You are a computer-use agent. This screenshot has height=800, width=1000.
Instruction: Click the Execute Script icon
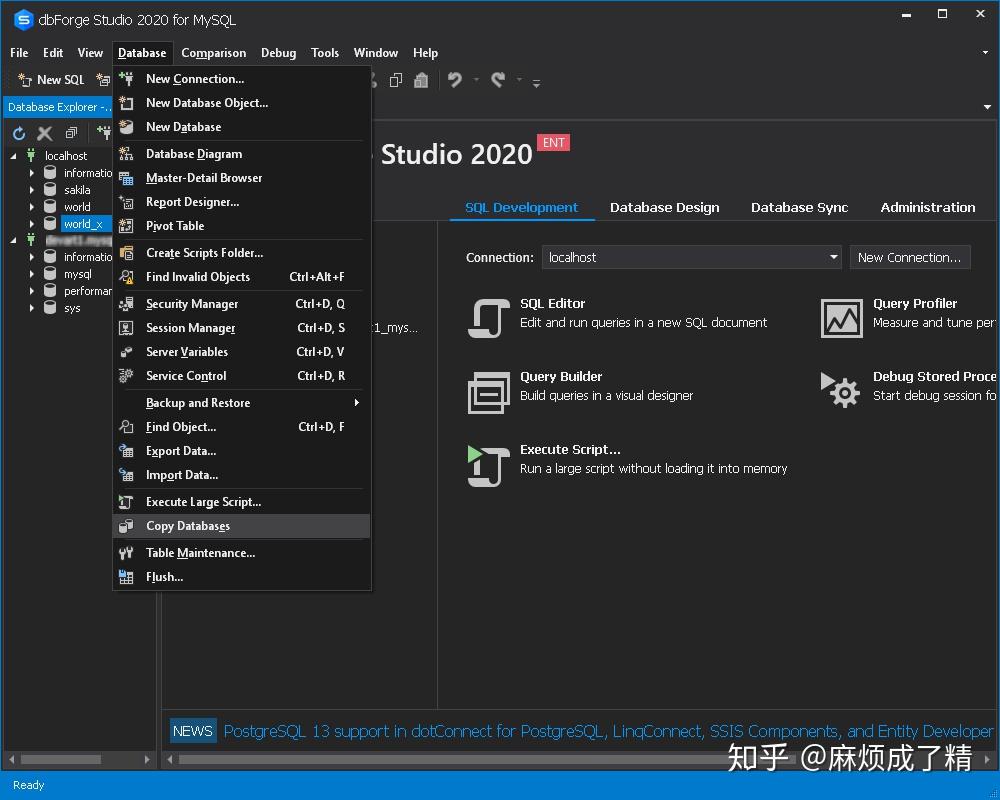click(x=487, y=464)
